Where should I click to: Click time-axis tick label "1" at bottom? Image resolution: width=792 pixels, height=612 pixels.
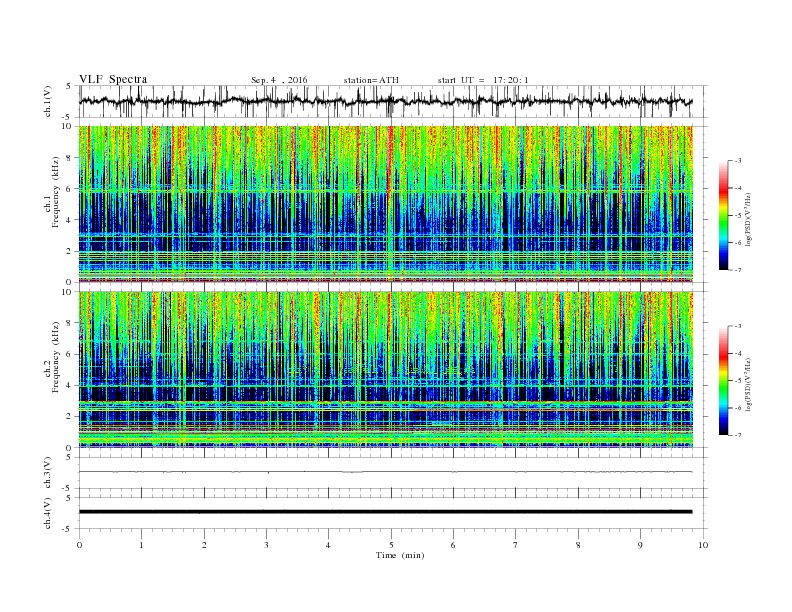(x=141, y=545)
